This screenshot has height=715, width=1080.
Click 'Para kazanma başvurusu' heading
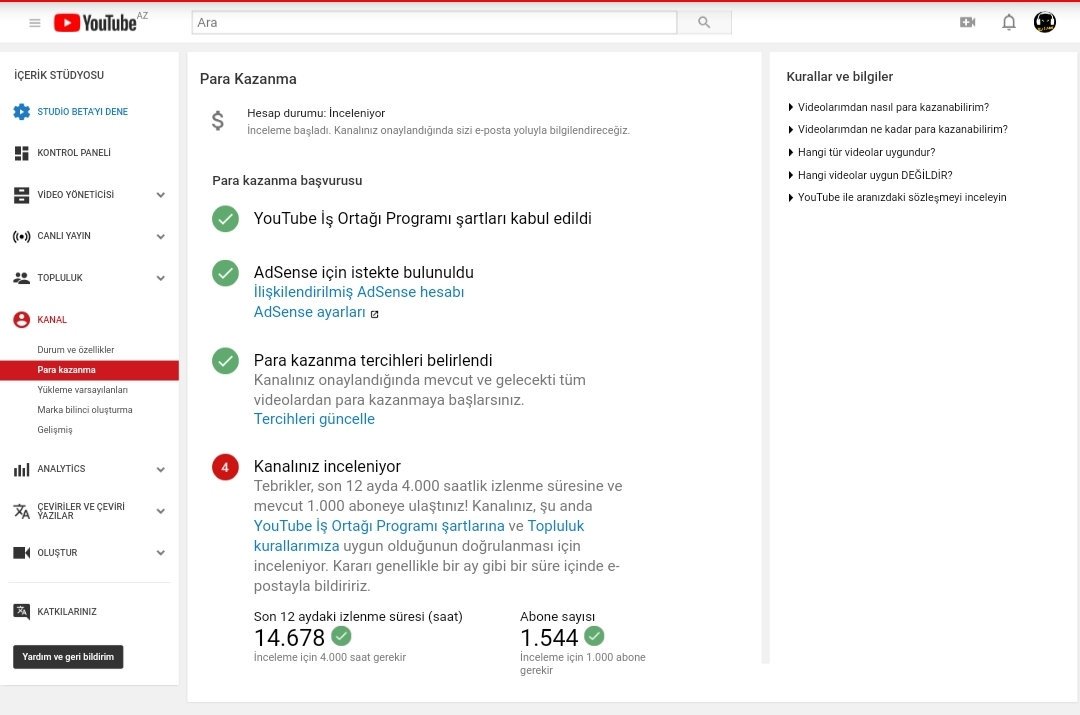coord(287,180)
